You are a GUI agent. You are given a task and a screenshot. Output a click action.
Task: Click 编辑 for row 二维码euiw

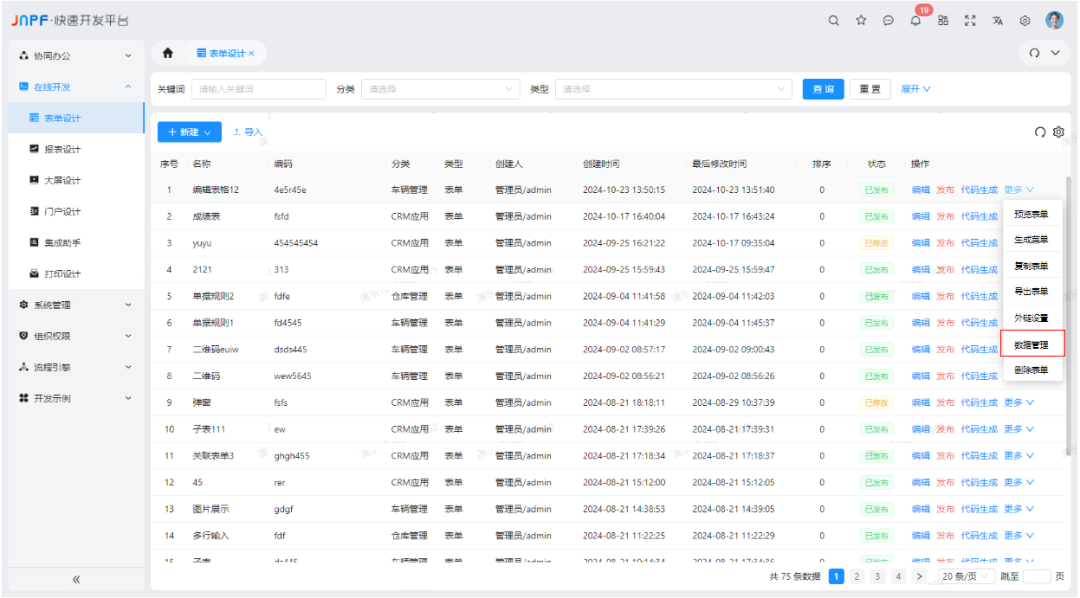920,349
